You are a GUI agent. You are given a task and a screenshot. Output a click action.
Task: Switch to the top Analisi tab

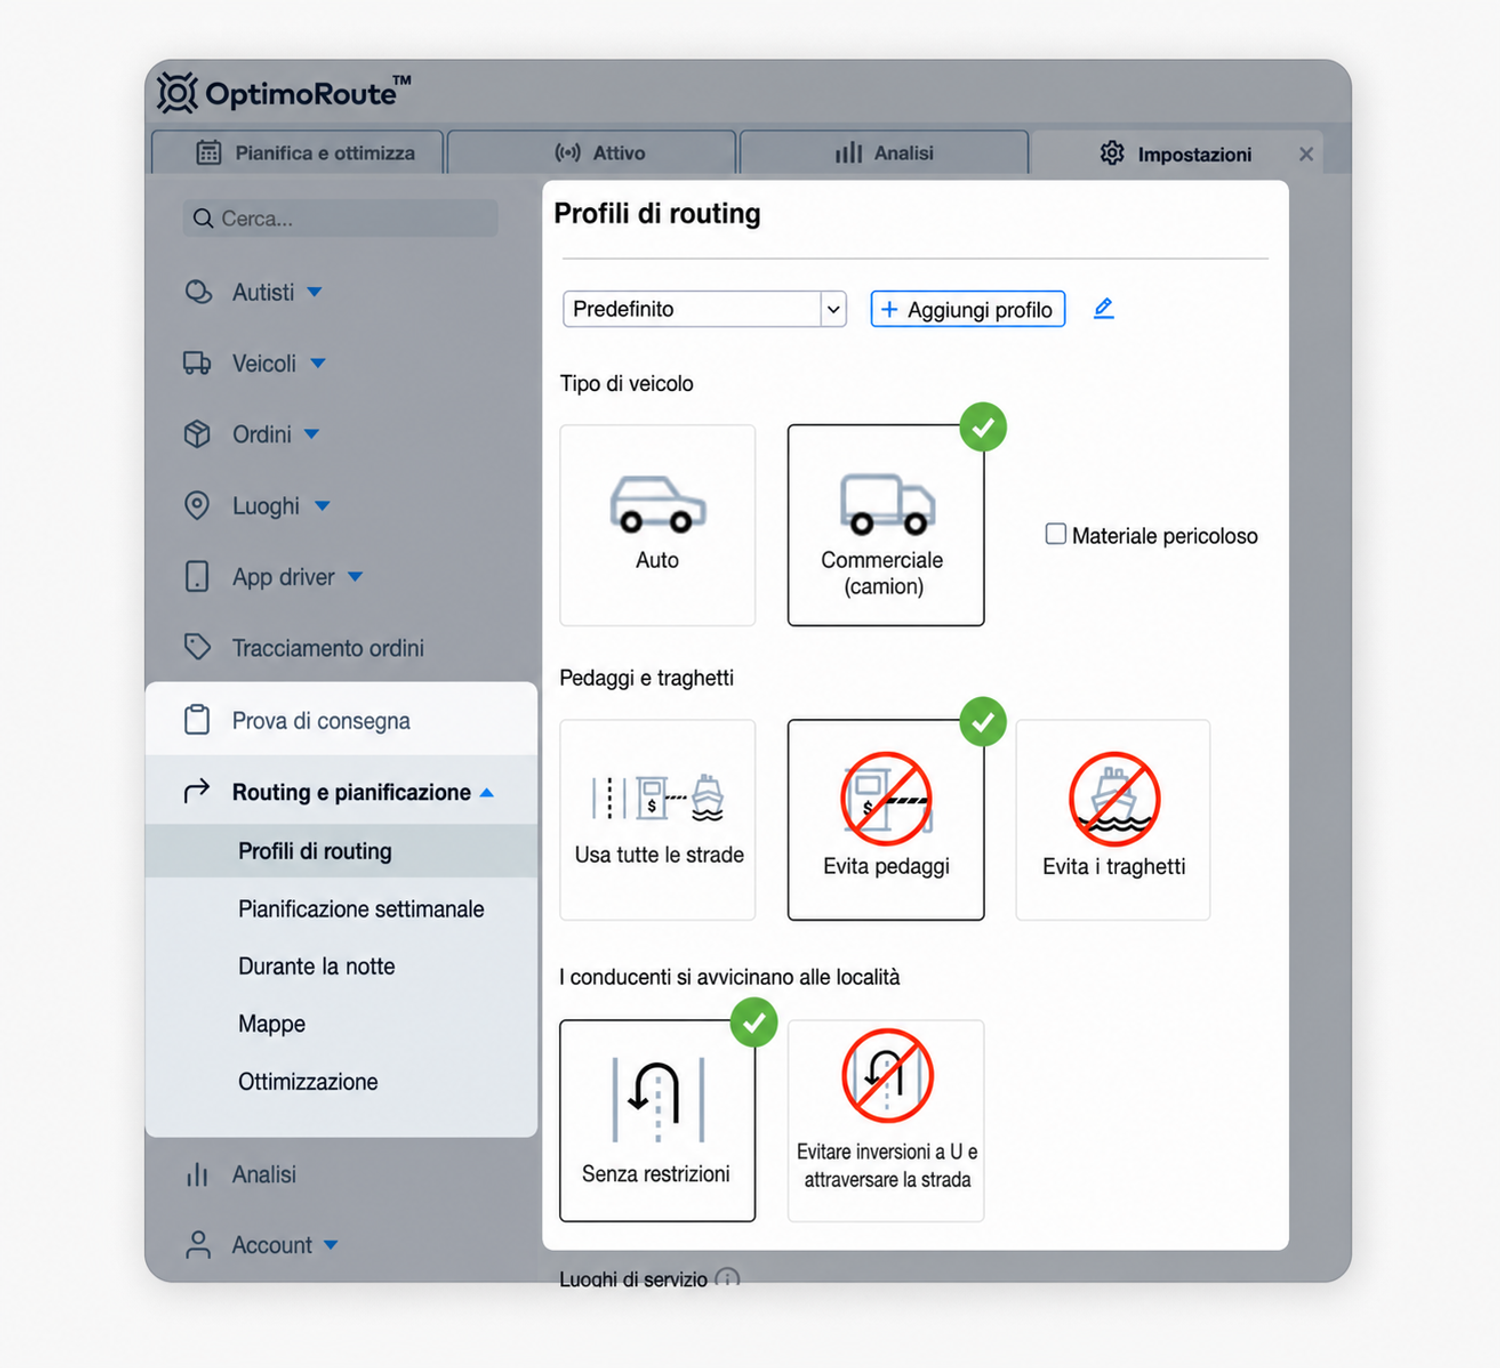[884, 152]
